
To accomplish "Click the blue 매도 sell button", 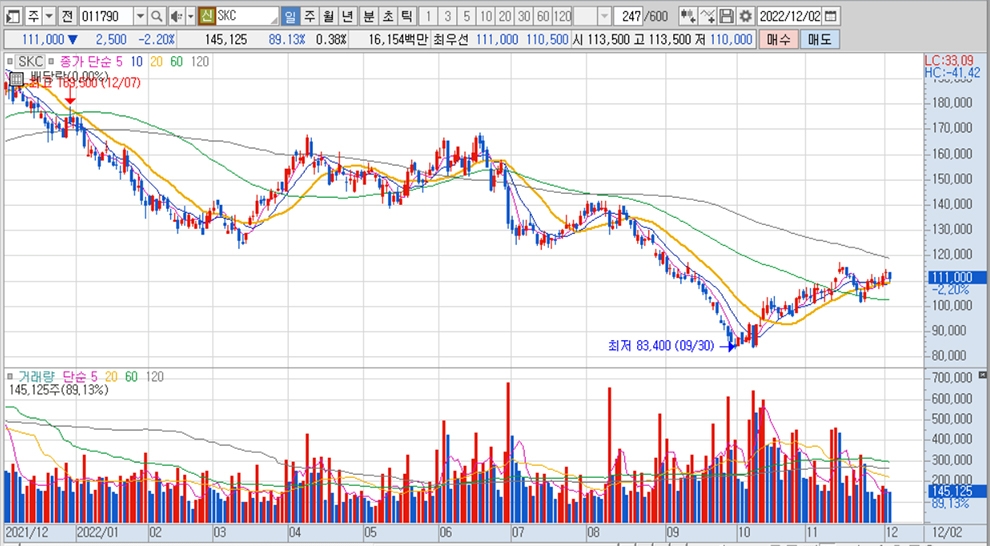I will click(x=819, y=39).
